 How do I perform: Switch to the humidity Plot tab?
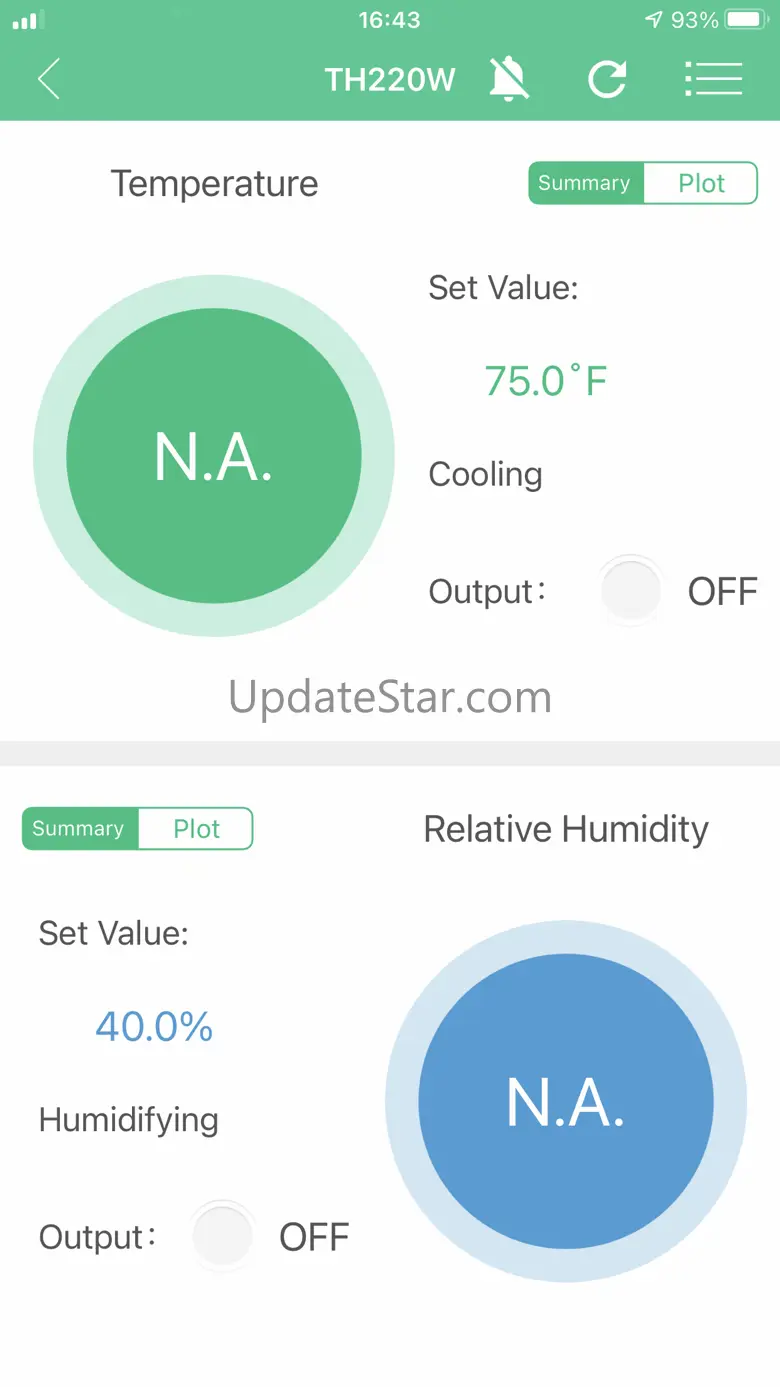point(196,829)
